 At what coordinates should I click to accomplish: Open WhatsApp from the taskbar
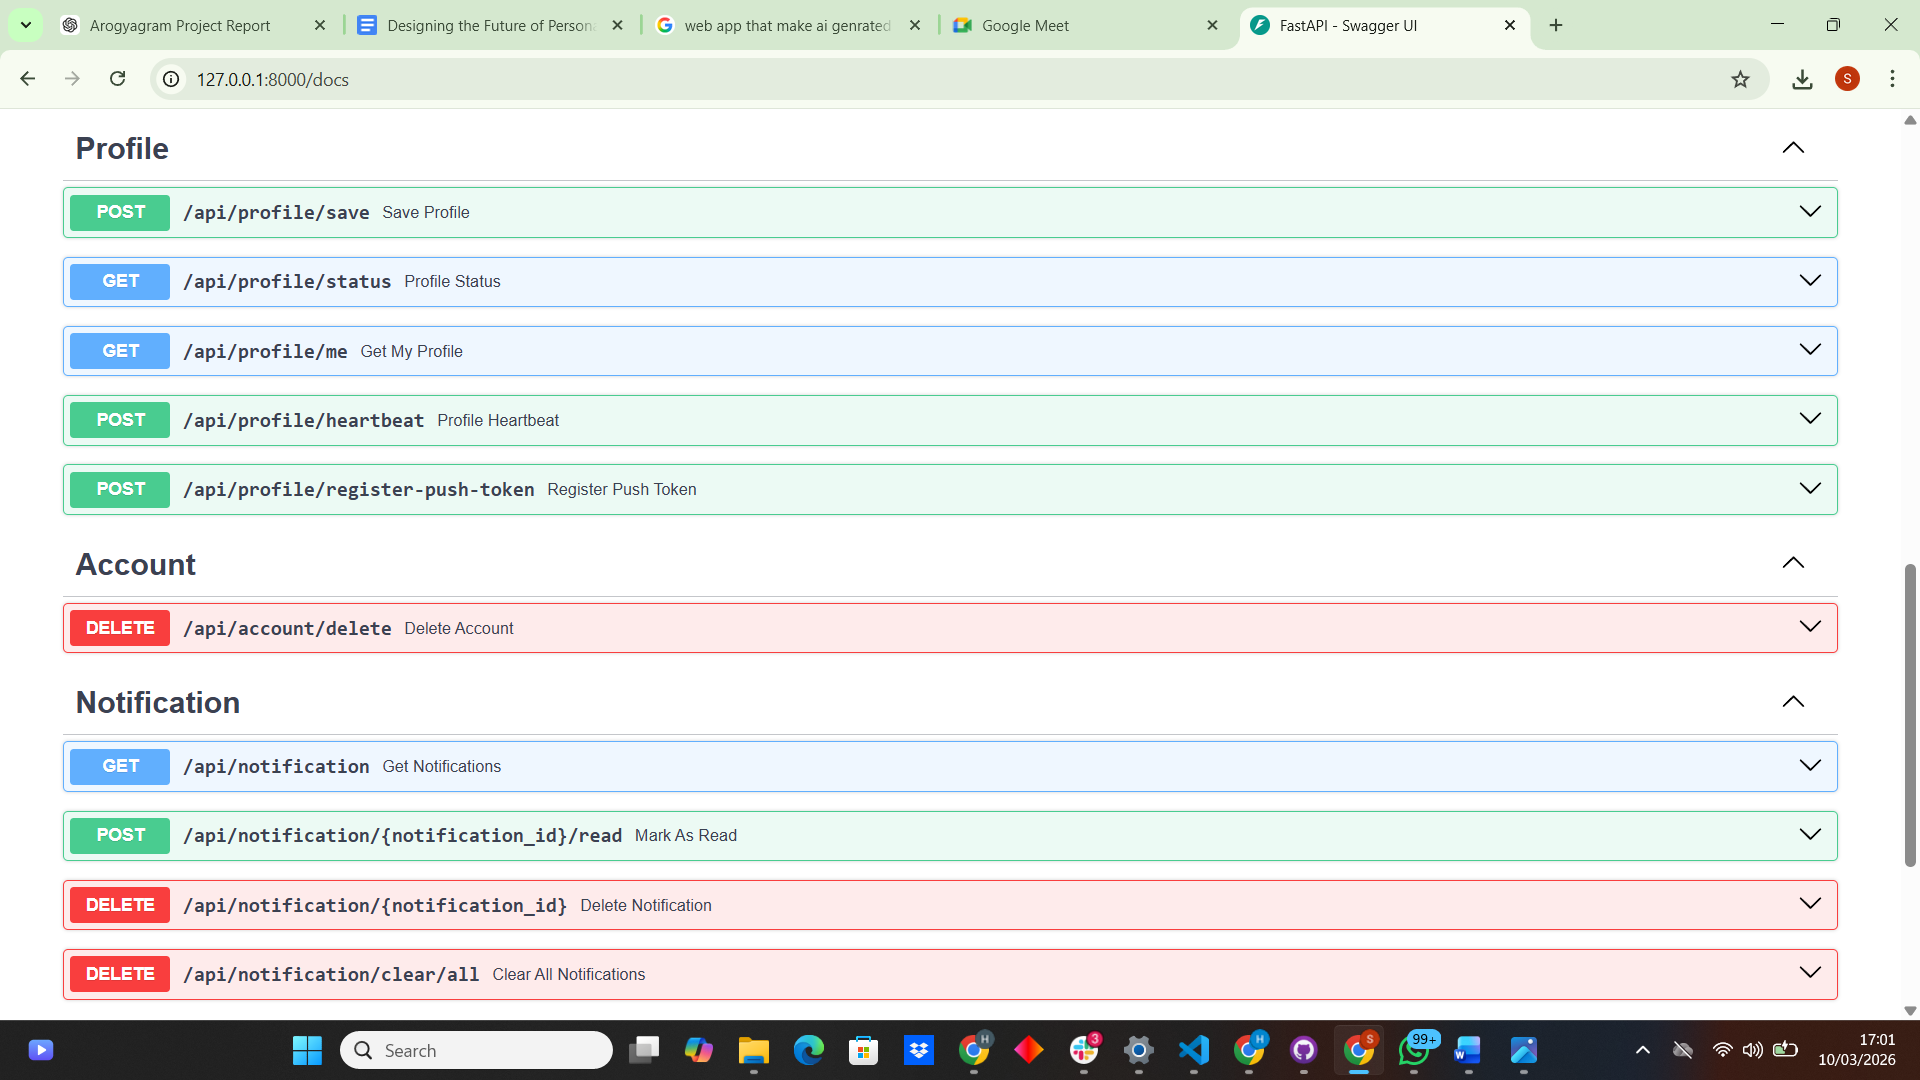tap(1413, 1050)
